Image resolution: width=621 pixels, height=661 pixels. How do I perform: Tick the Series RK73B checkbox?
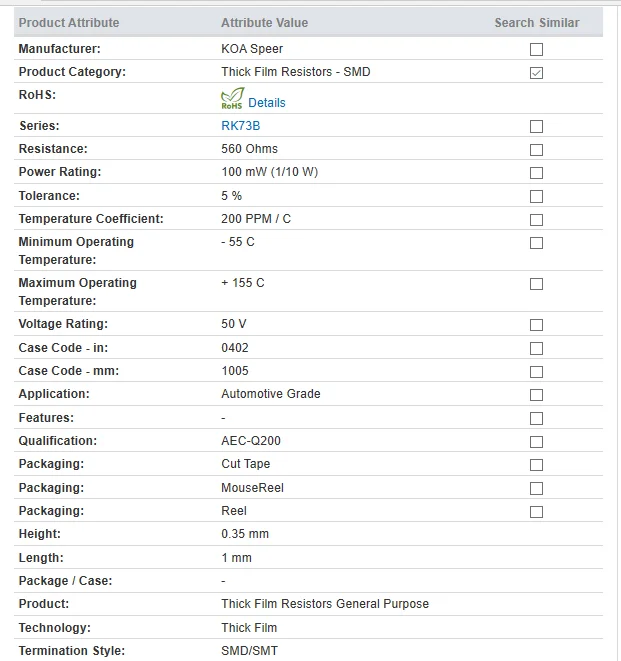536,126
